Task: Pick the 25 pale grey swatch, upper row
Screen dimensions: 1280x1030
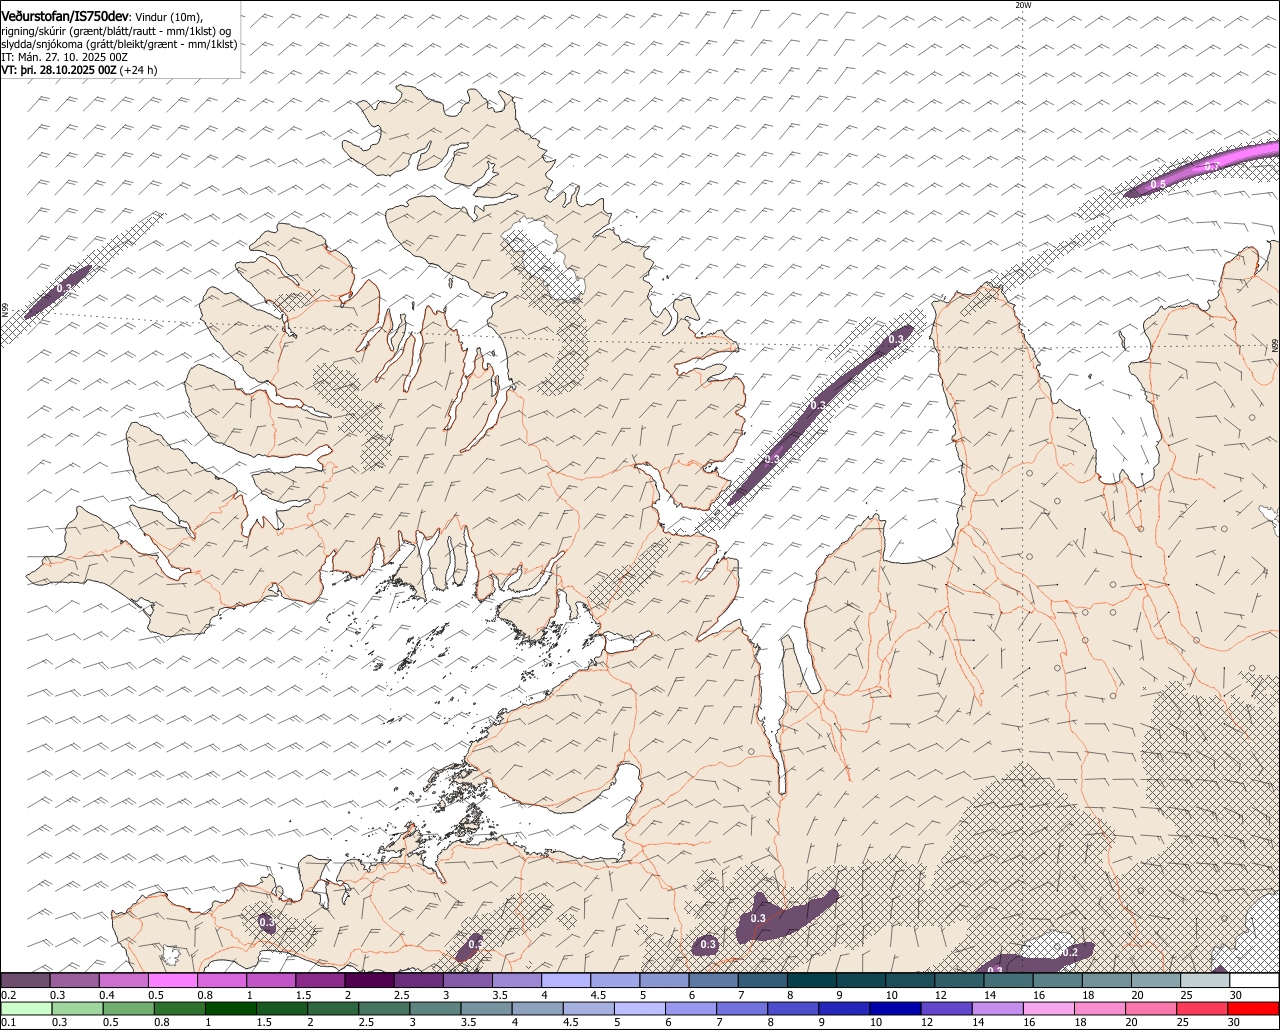Action: tap(1205, 980)
